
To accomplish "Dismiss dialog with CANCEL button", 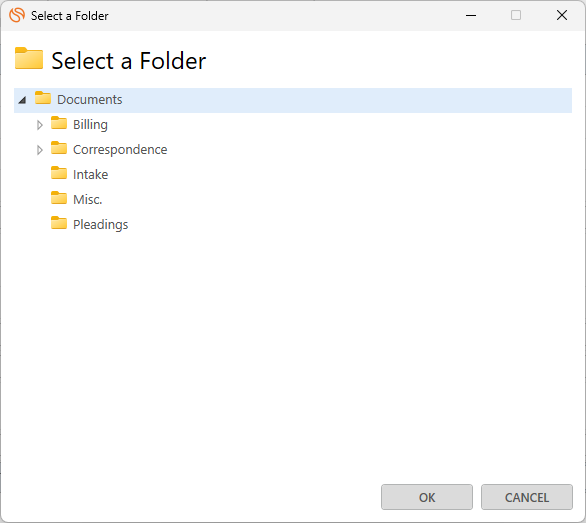I will pyautogui.click(x=527, y=497).
